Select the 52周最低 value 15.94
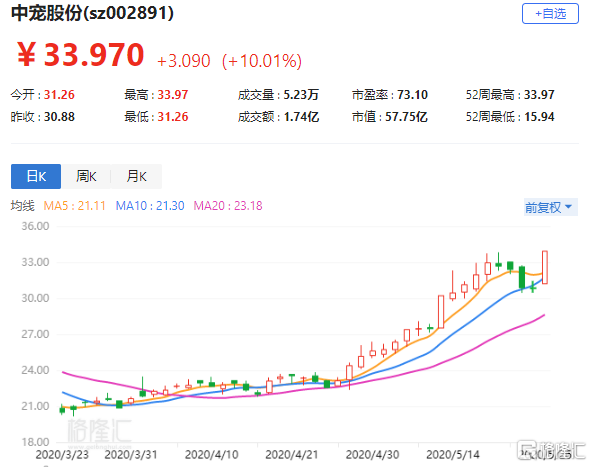 tap(539, 117)
